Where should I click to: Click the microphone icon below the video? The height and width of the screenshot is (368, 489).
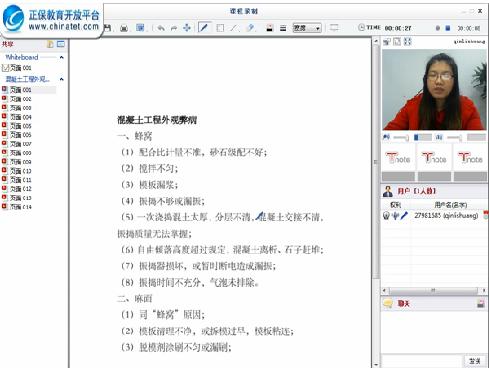click(439, 137)
